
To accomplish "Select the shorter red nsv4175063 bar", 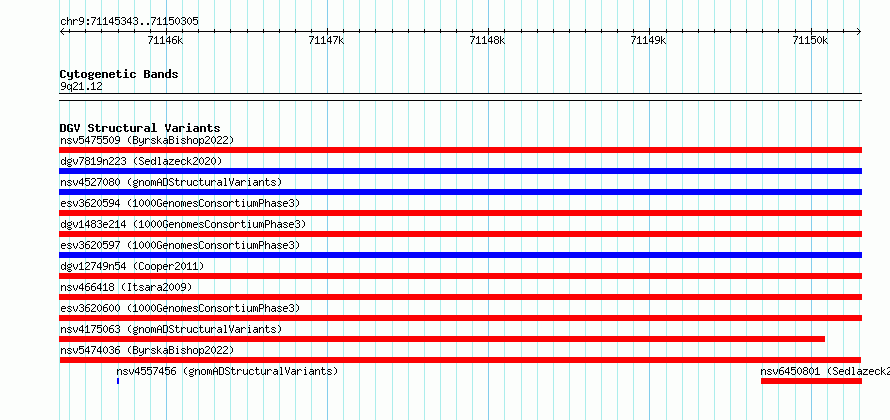I will pos(442,339).
